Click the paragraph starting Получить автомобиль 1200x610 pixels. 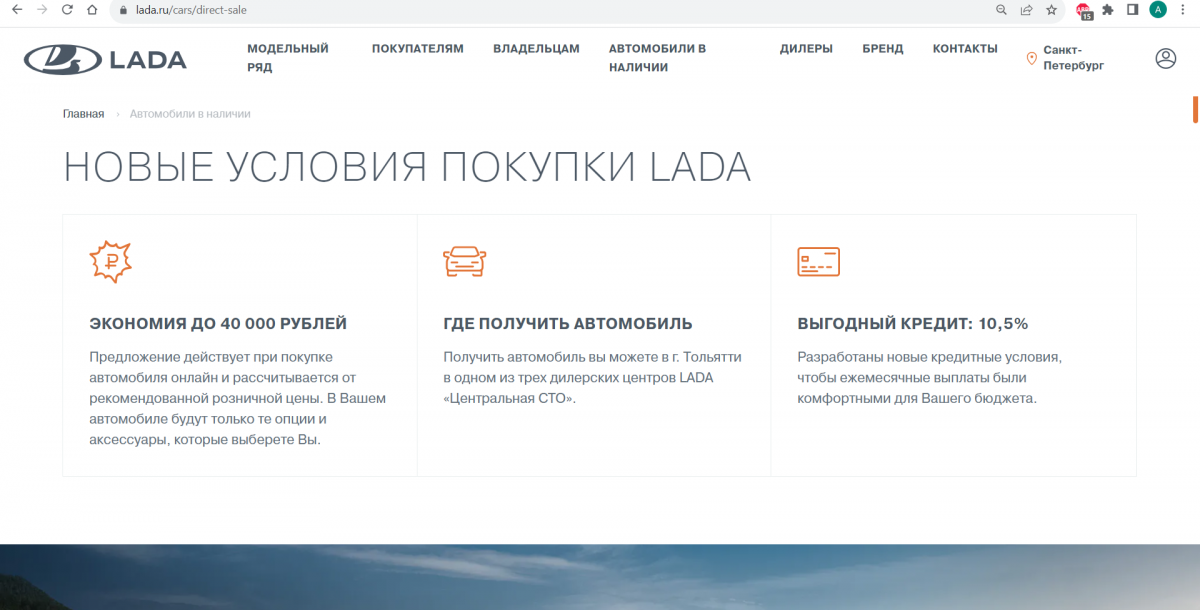pyautogui.click(x=592, y=377)
